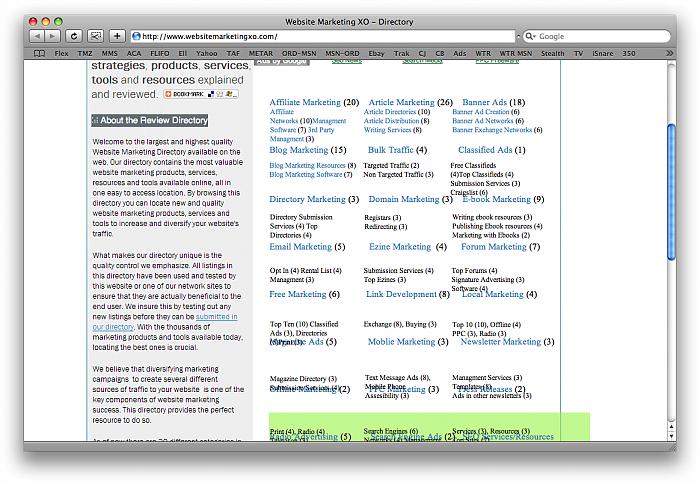Open the ORD-MSN bookmark
This screenshot has width=700, height=484.
tap(299, 53)
